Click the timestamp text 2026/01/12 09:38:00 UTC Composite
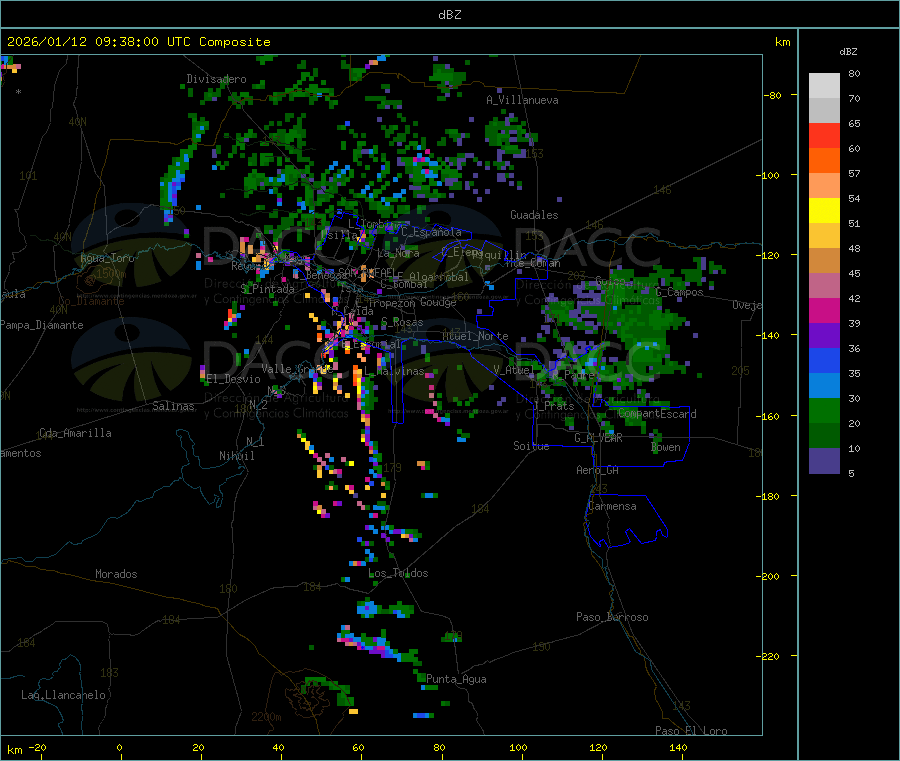The width and height of the screenshot is (900, 761). pos(139,42)
